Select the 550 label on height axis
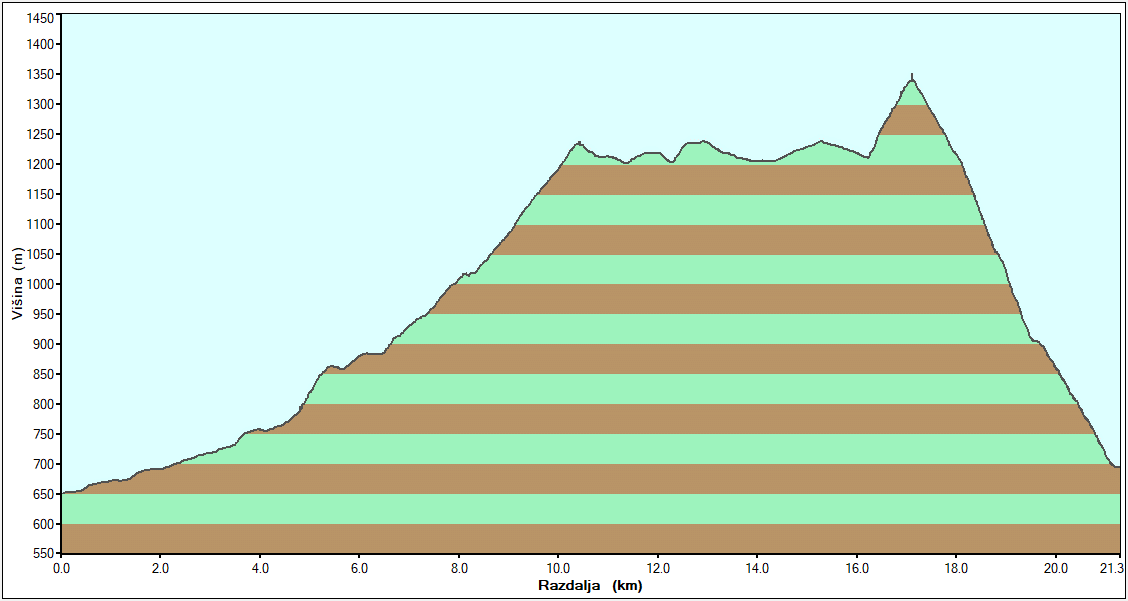 pyautogui.click(x=45, y=554)
